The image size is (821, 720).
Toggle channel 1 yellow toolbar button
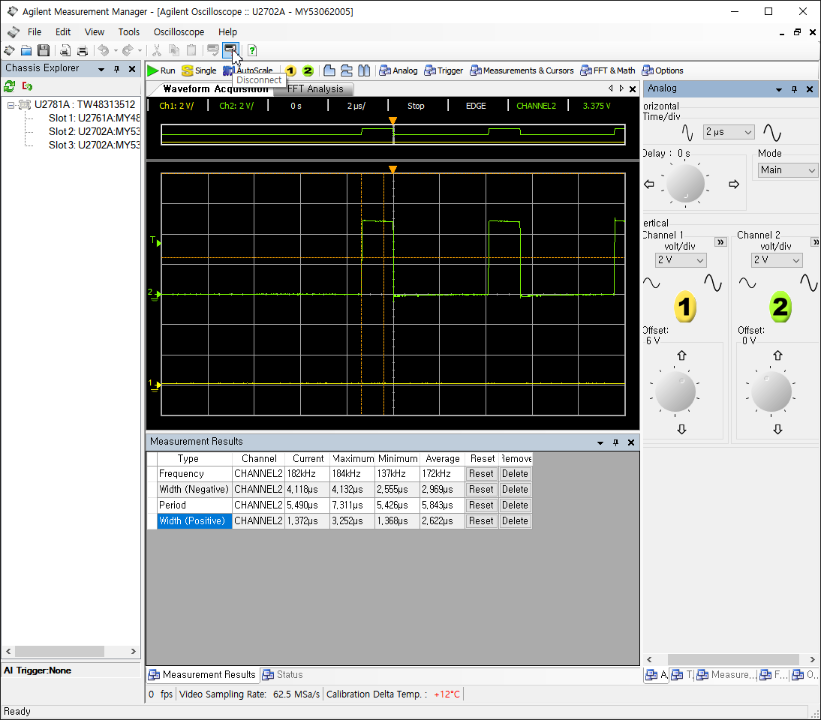point(291,71)
